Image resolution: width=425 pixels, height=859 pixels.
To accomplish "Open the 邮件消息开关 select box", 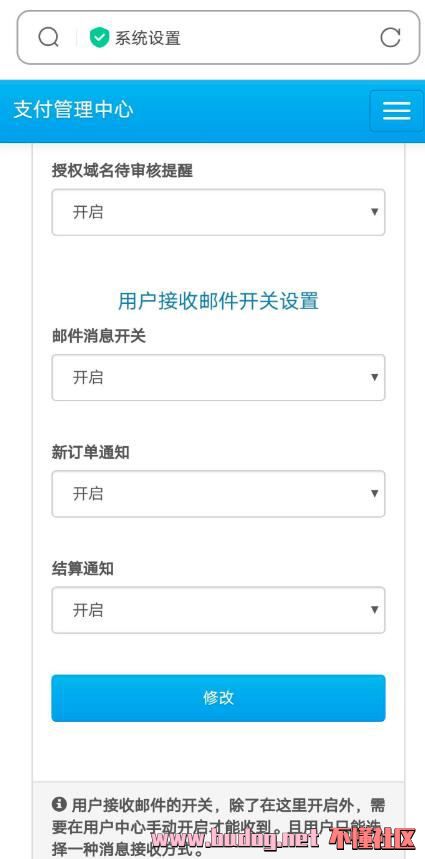I will tap(219, 377).
